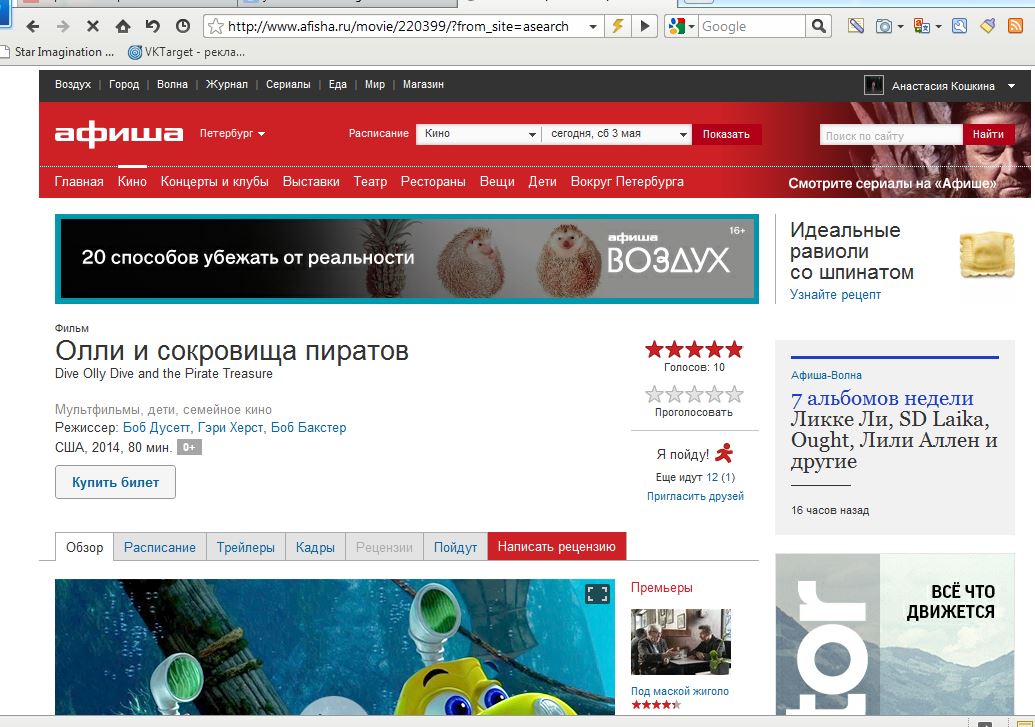
Task: Open the Рестораны navigation item
Action: (x=433, y=182)
